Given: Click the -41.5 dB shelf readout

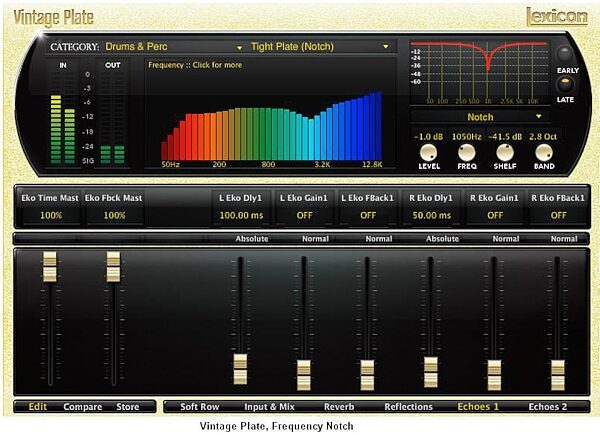Looking at the screenshot, I should tap(505, 137).
